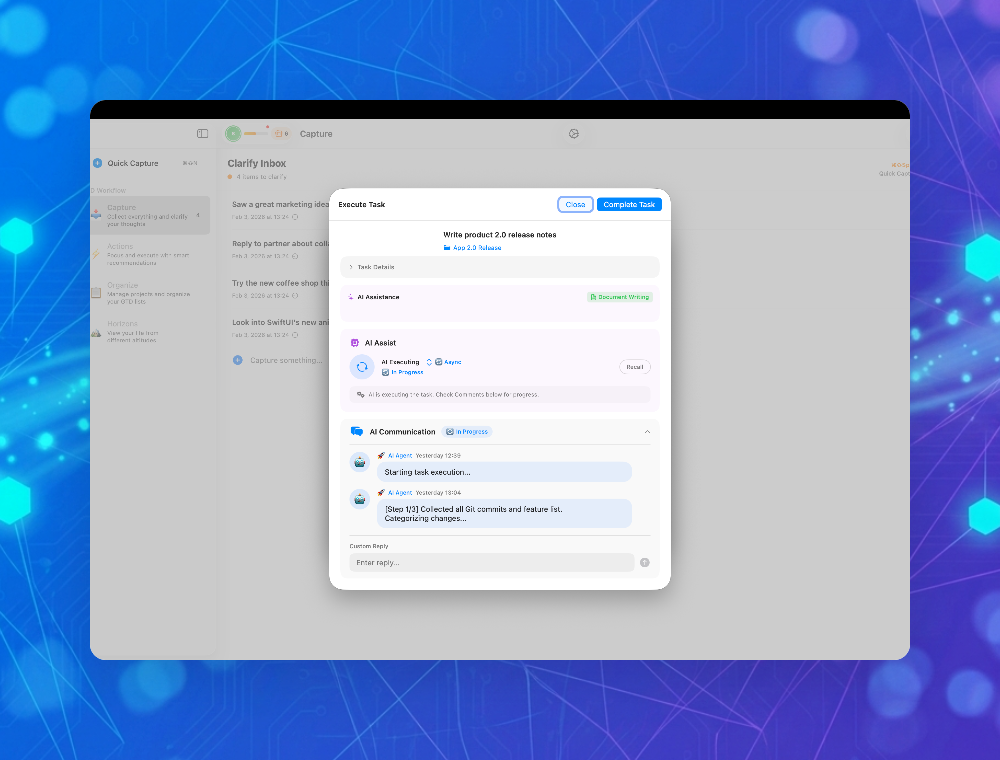The height and width of the screenshot is (760, 1000).
Task: Select the Horizons mountain icon
Action: 96,331
